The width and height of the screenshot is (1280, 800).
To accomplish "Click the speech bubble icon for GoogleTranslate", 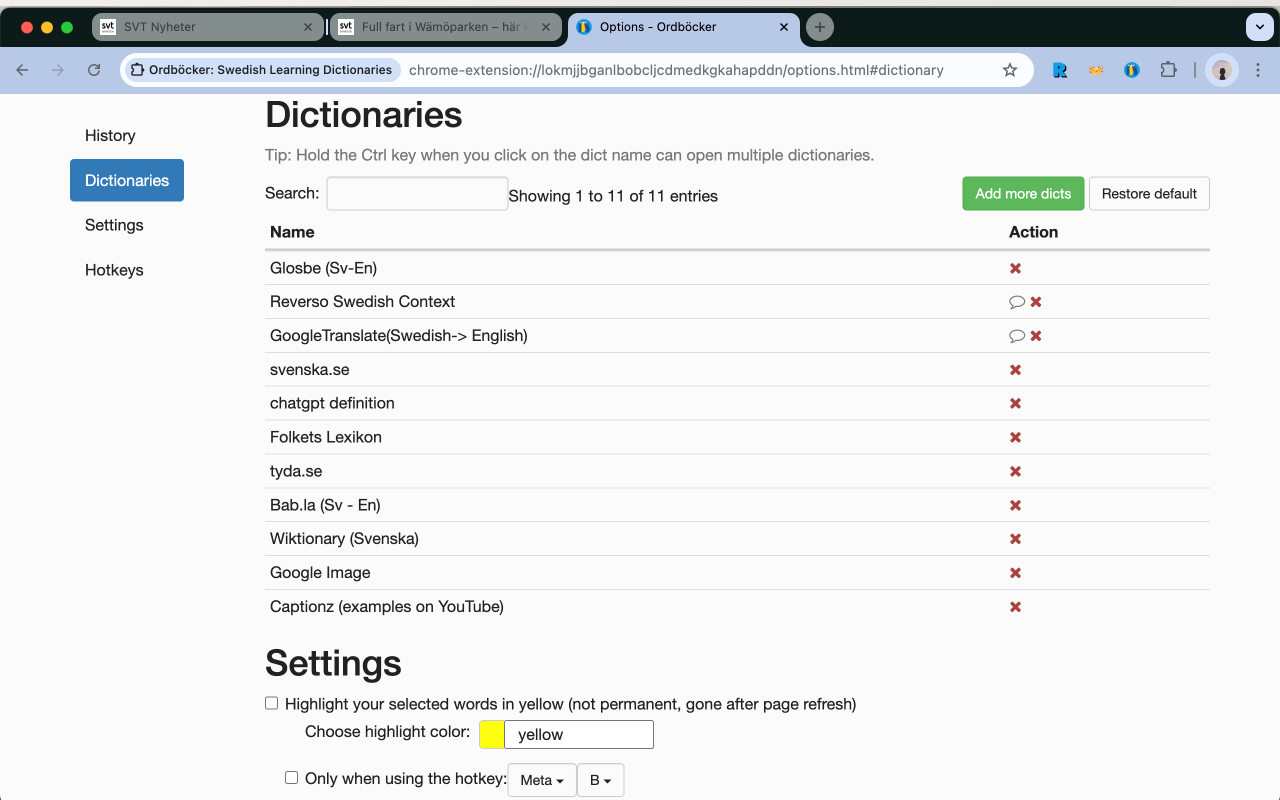I will click(1017, 336).
